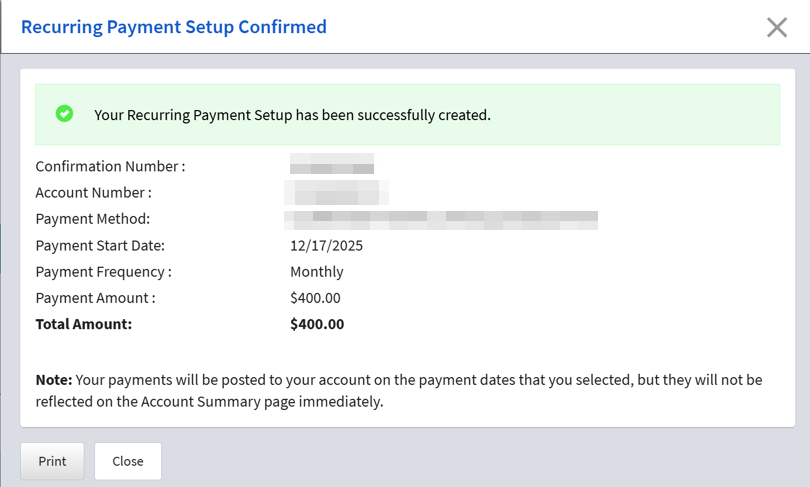The image size is (810, 487).
Task: Click the 'Payment Method' label
Action: point(92,218)
